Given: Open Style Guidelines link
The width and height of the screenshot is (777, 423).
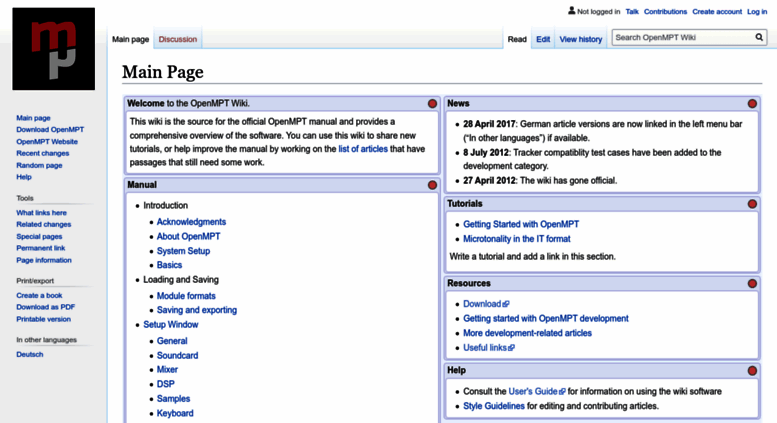Looking at the screenshot, I should click(494, 406).
